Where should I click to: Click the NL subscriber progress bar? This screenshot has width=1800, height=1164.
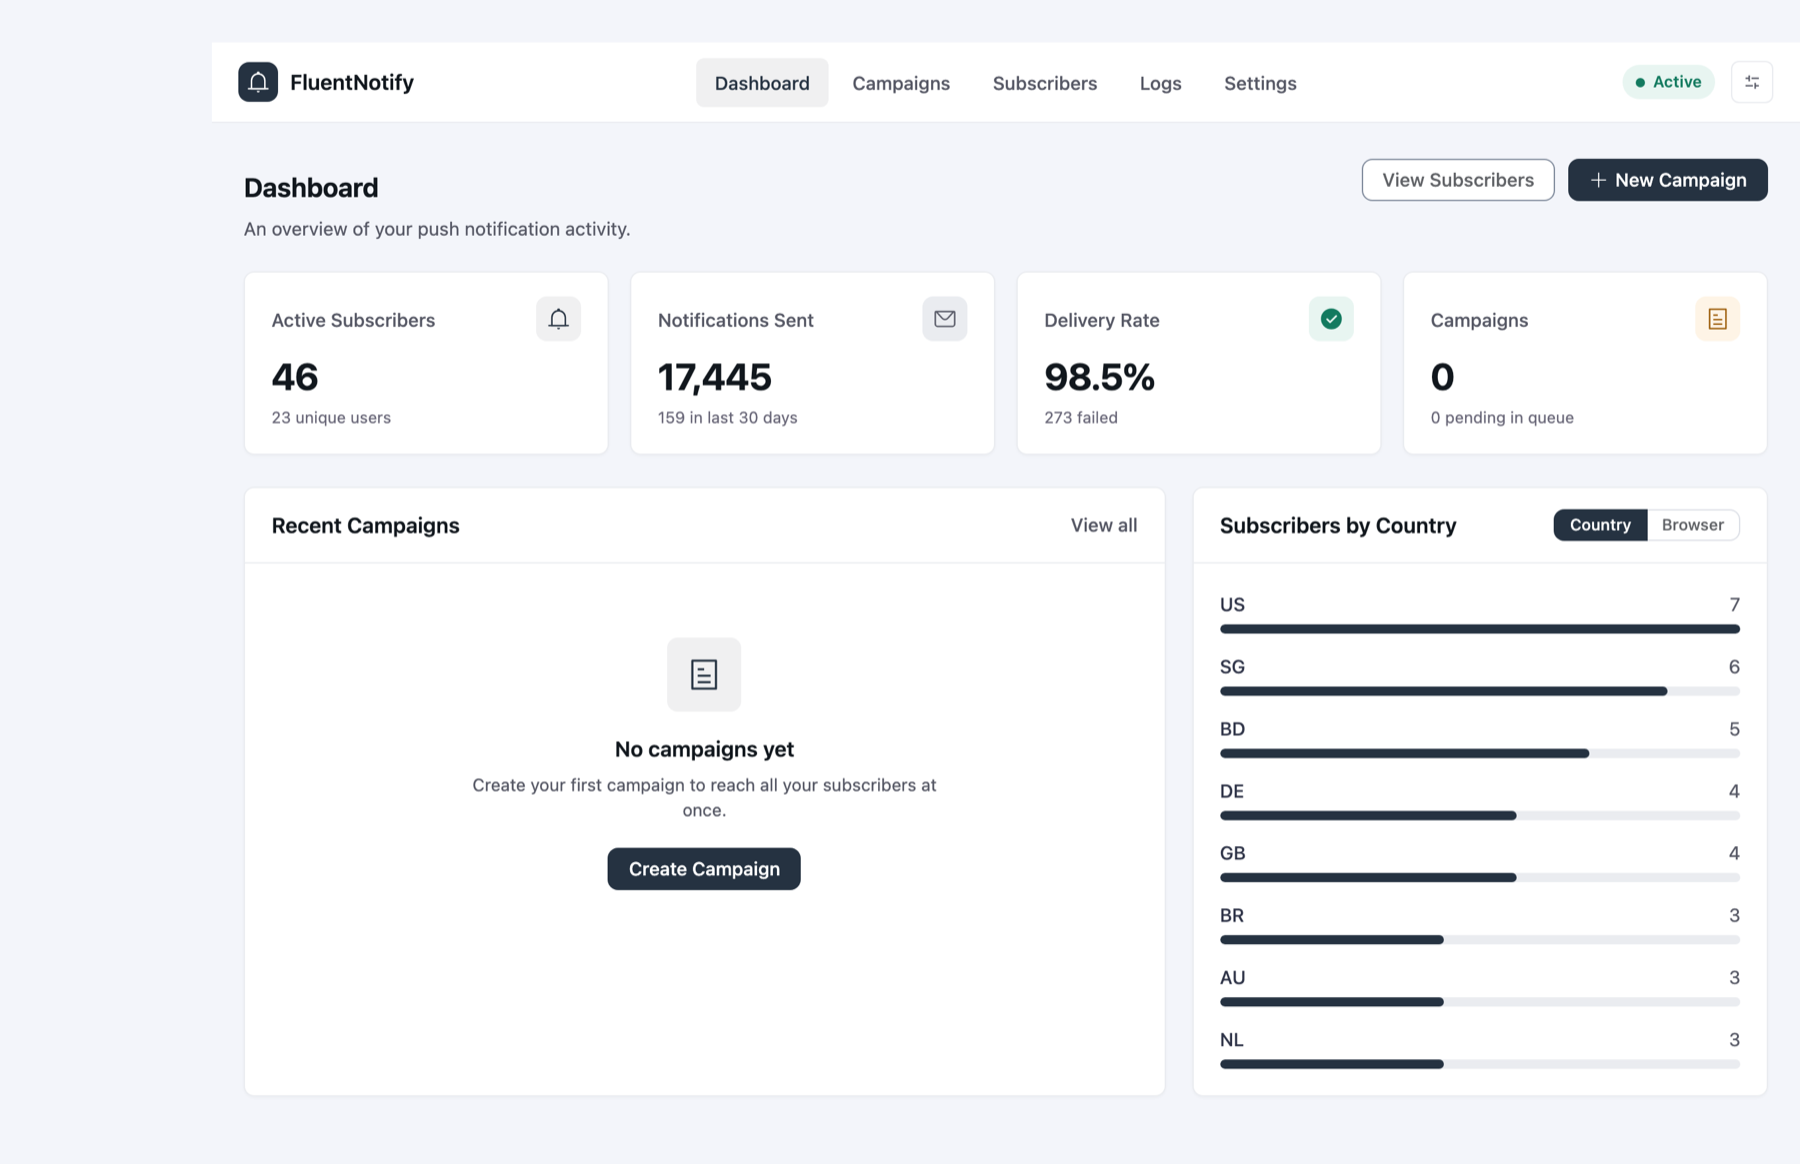click(x=1480, y=1064)
